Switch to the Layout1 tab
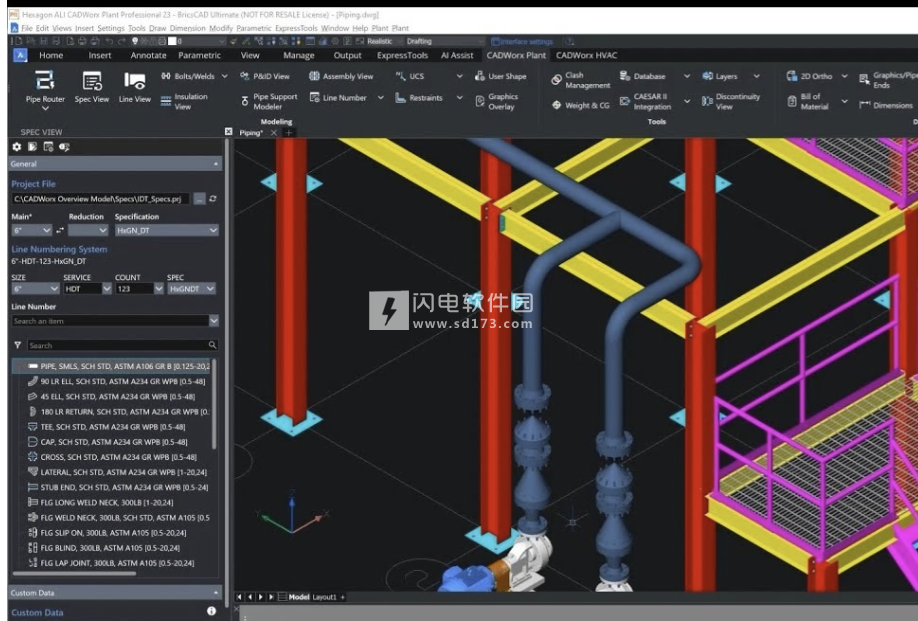Screen dimensions: 918x621 coord(324,597)
